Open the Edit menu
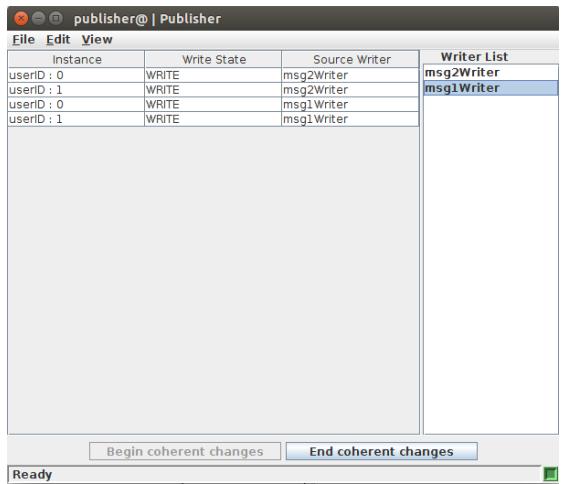 (58, 39)
